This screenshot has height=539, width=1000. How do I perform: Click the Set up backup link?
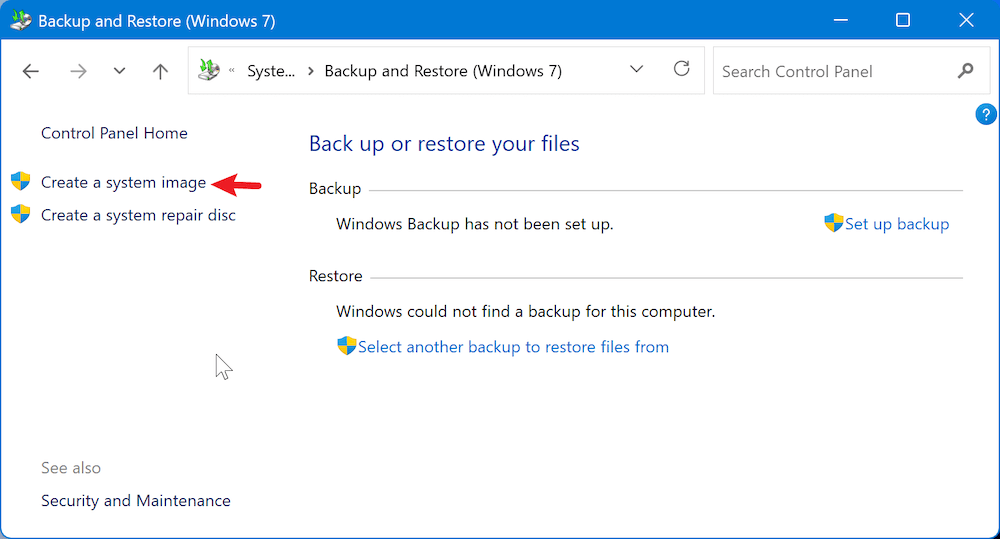pos(896,224)
